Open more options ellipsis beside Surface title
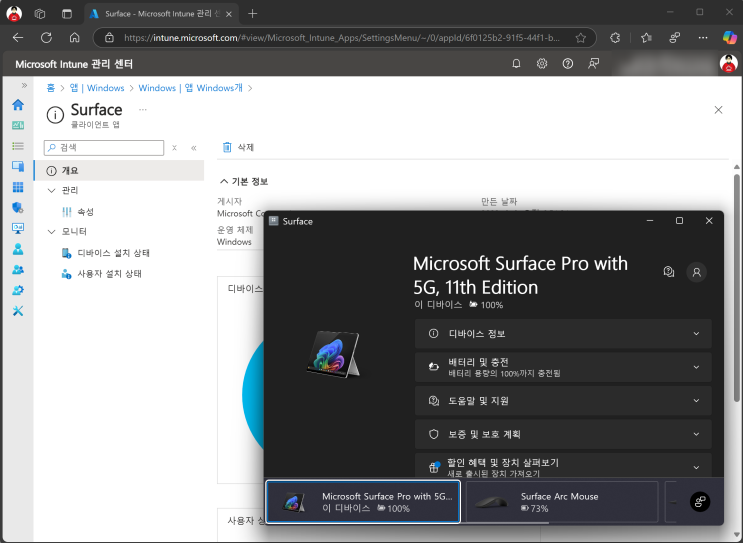 coord(143,109)
